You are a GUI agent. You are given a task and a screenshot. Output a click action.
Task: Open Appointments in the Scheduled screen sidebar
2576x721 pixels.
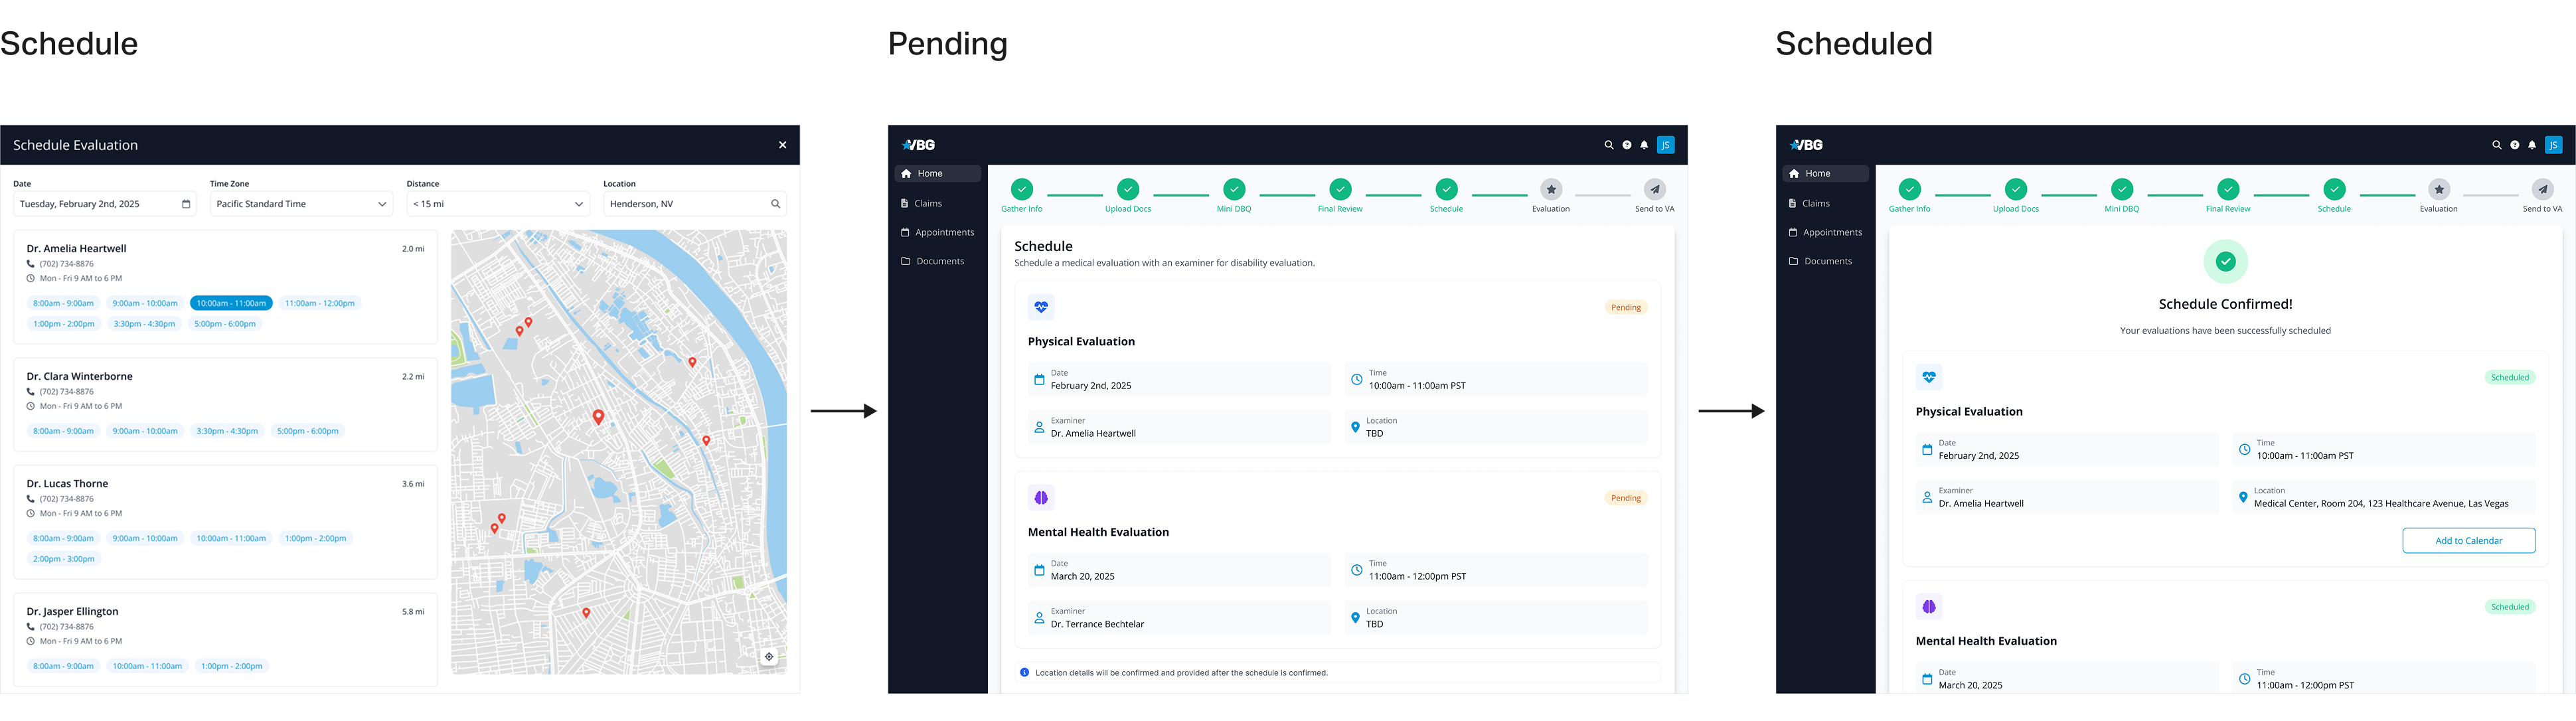coord(1826,232)
